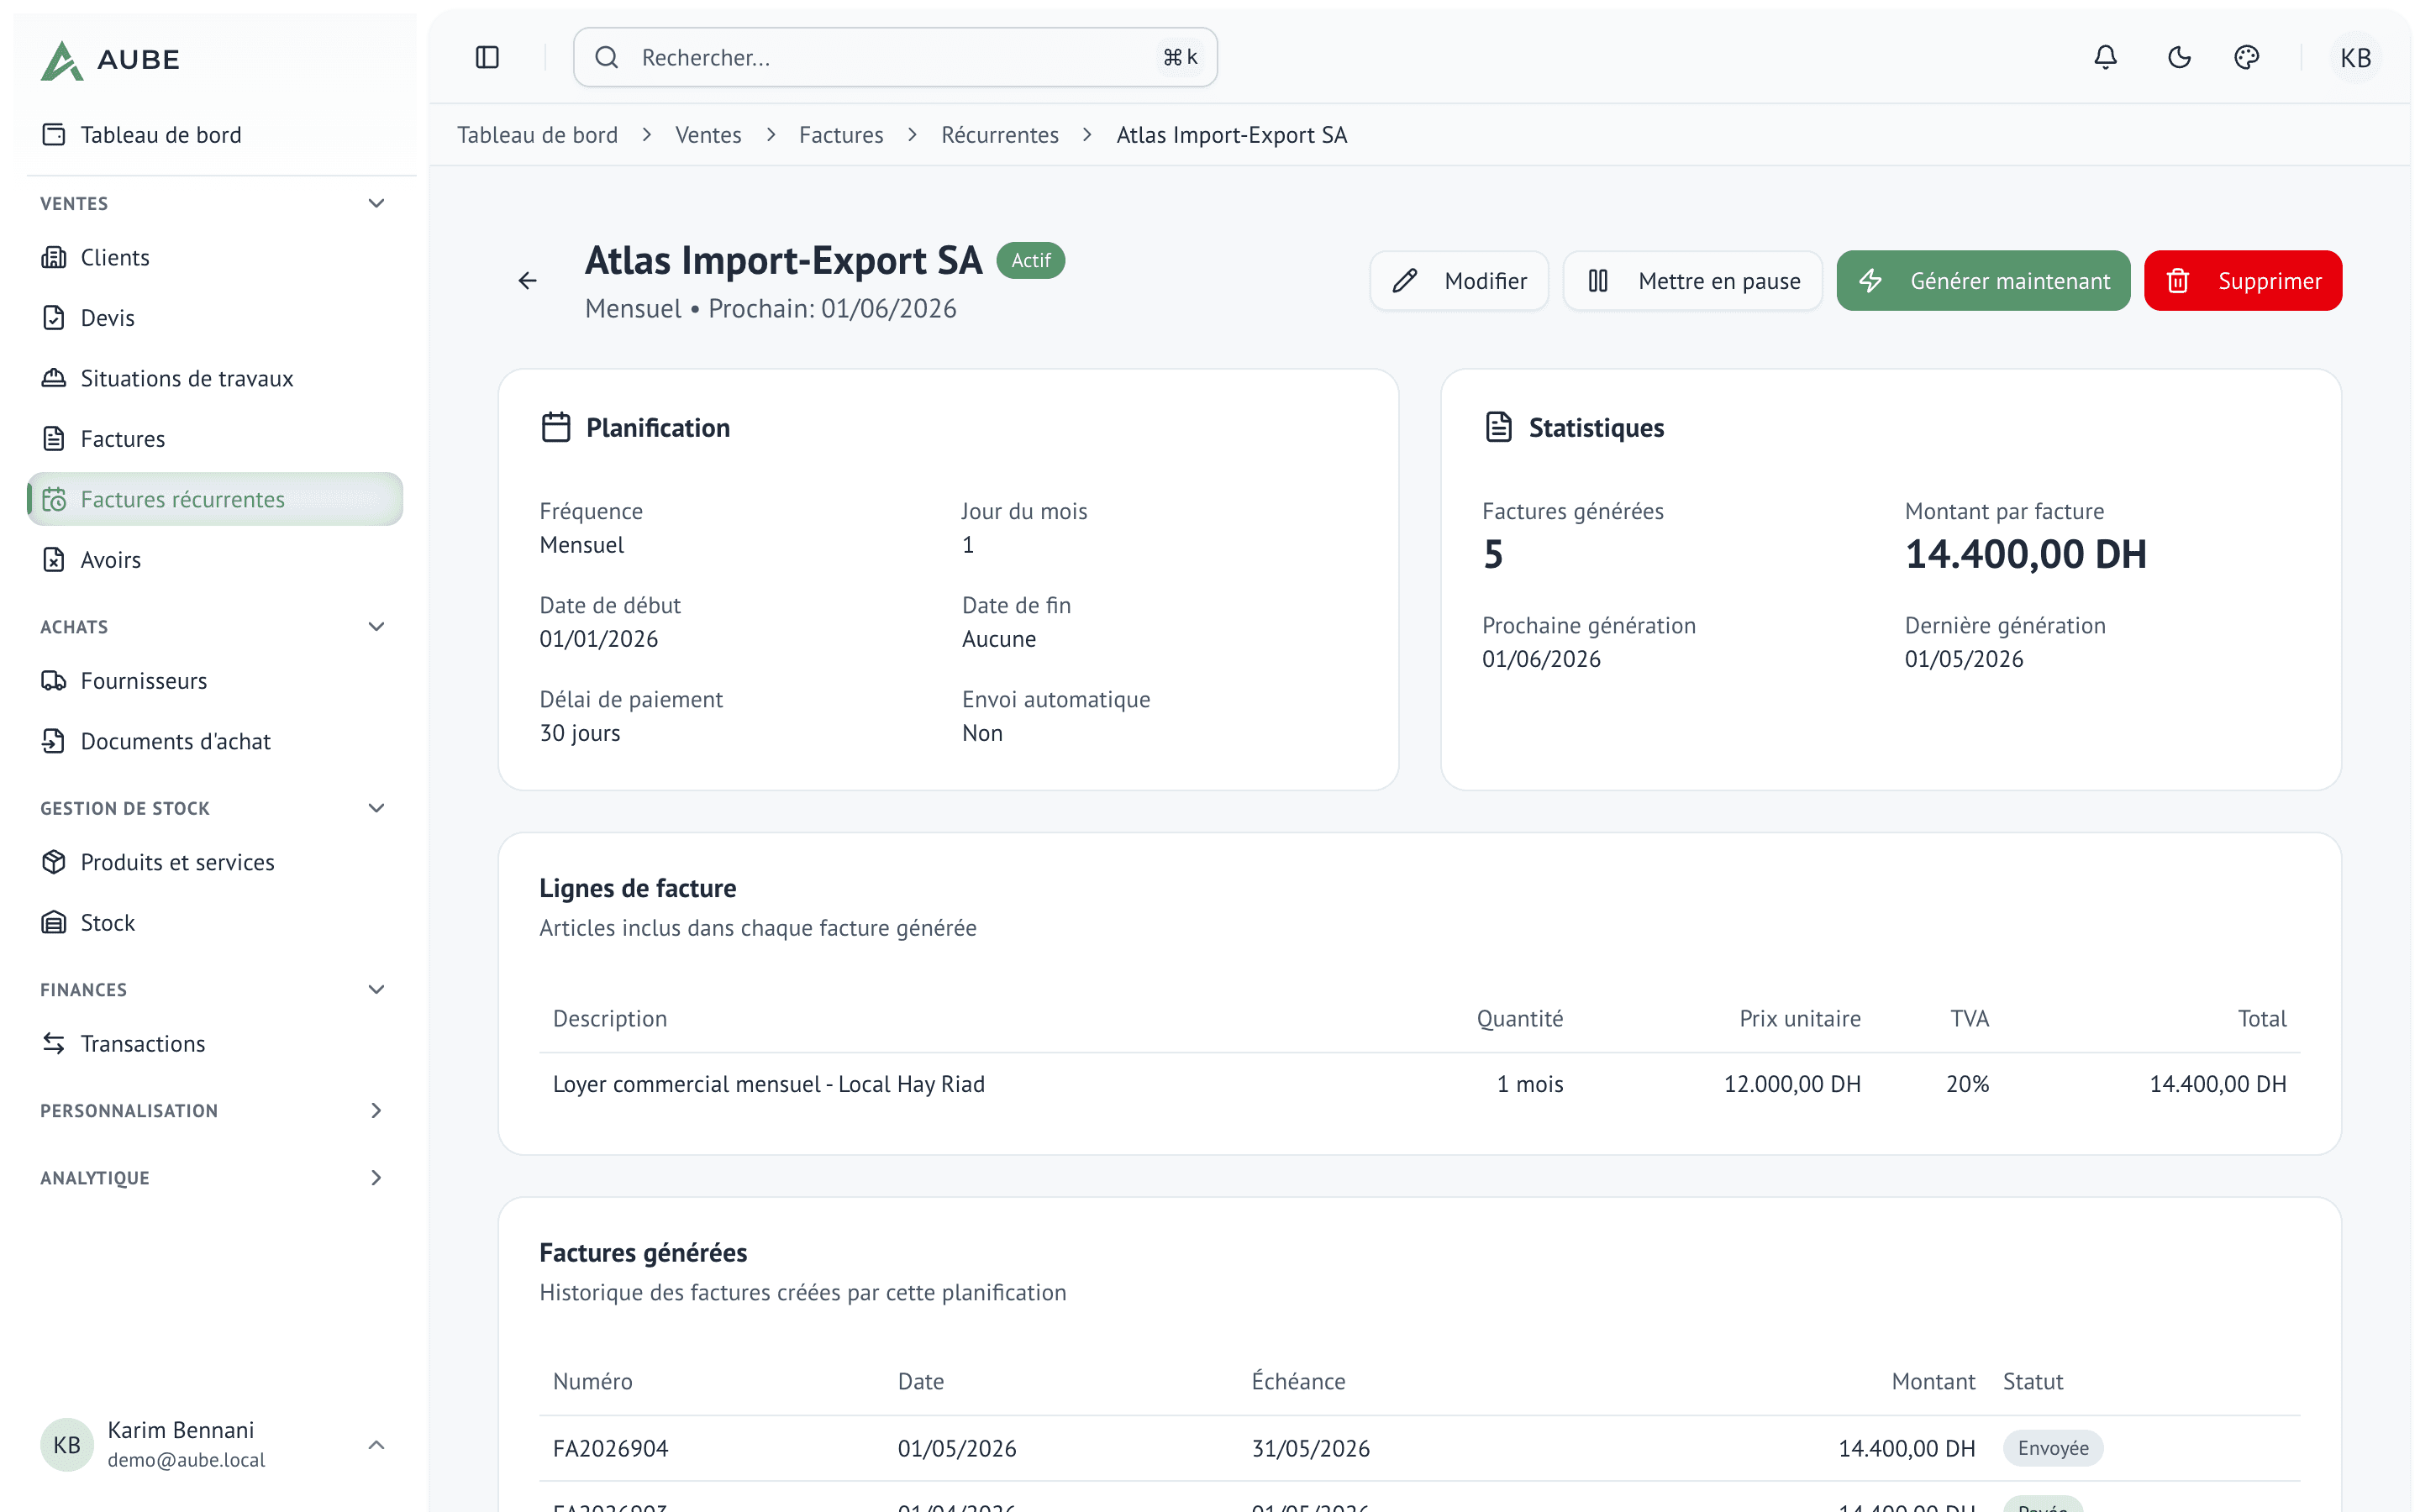This screenshot has width=2420, height=1512.
Task: Click the Échéance column header
Action: pyautogui.click(x=1298, y=1381)
